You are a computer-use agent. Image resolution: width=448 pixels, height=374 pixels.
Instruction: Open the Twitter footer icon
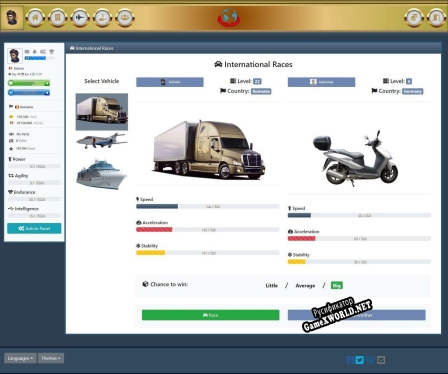tap(360, 360)
